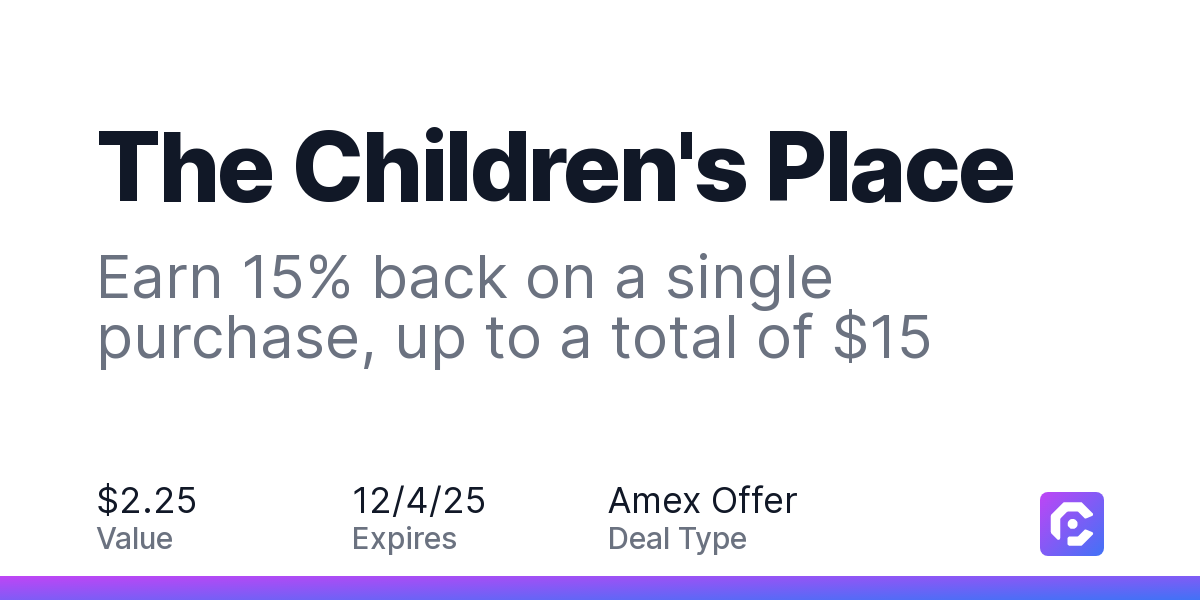
Task: Click the word "Amex" in the deal type
Action: (655, 500)
